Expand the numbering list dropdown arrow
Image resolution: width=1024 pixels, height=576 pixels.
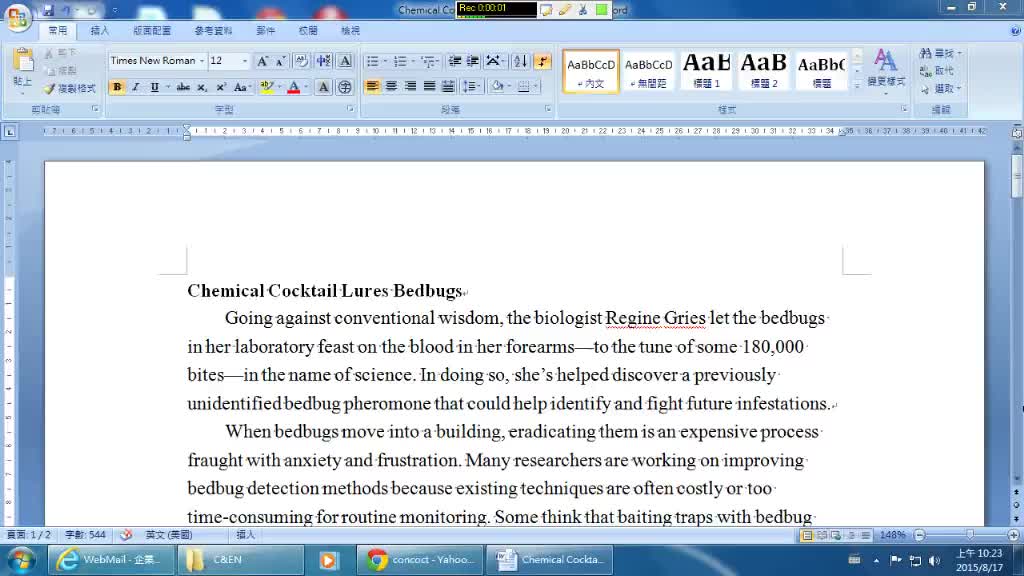click(413, 61)
